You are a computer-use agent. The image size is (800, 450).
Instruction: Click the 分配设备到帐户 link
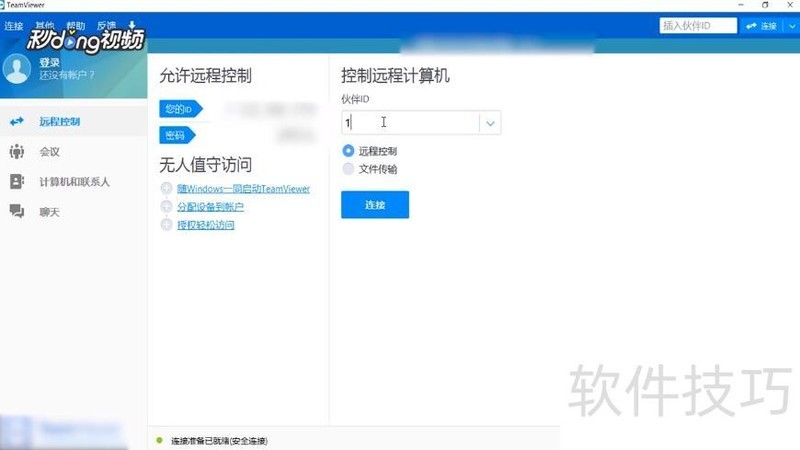pyautogui.click(x=210, y=207)
